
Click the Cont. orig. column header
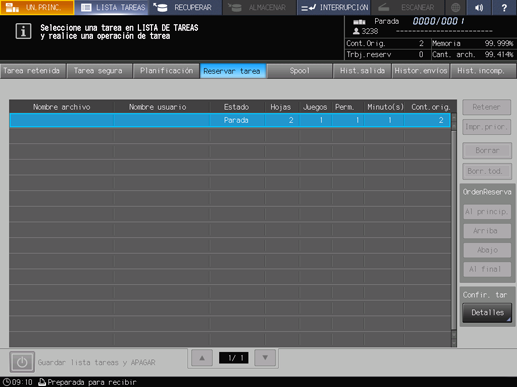coord(430,107)
